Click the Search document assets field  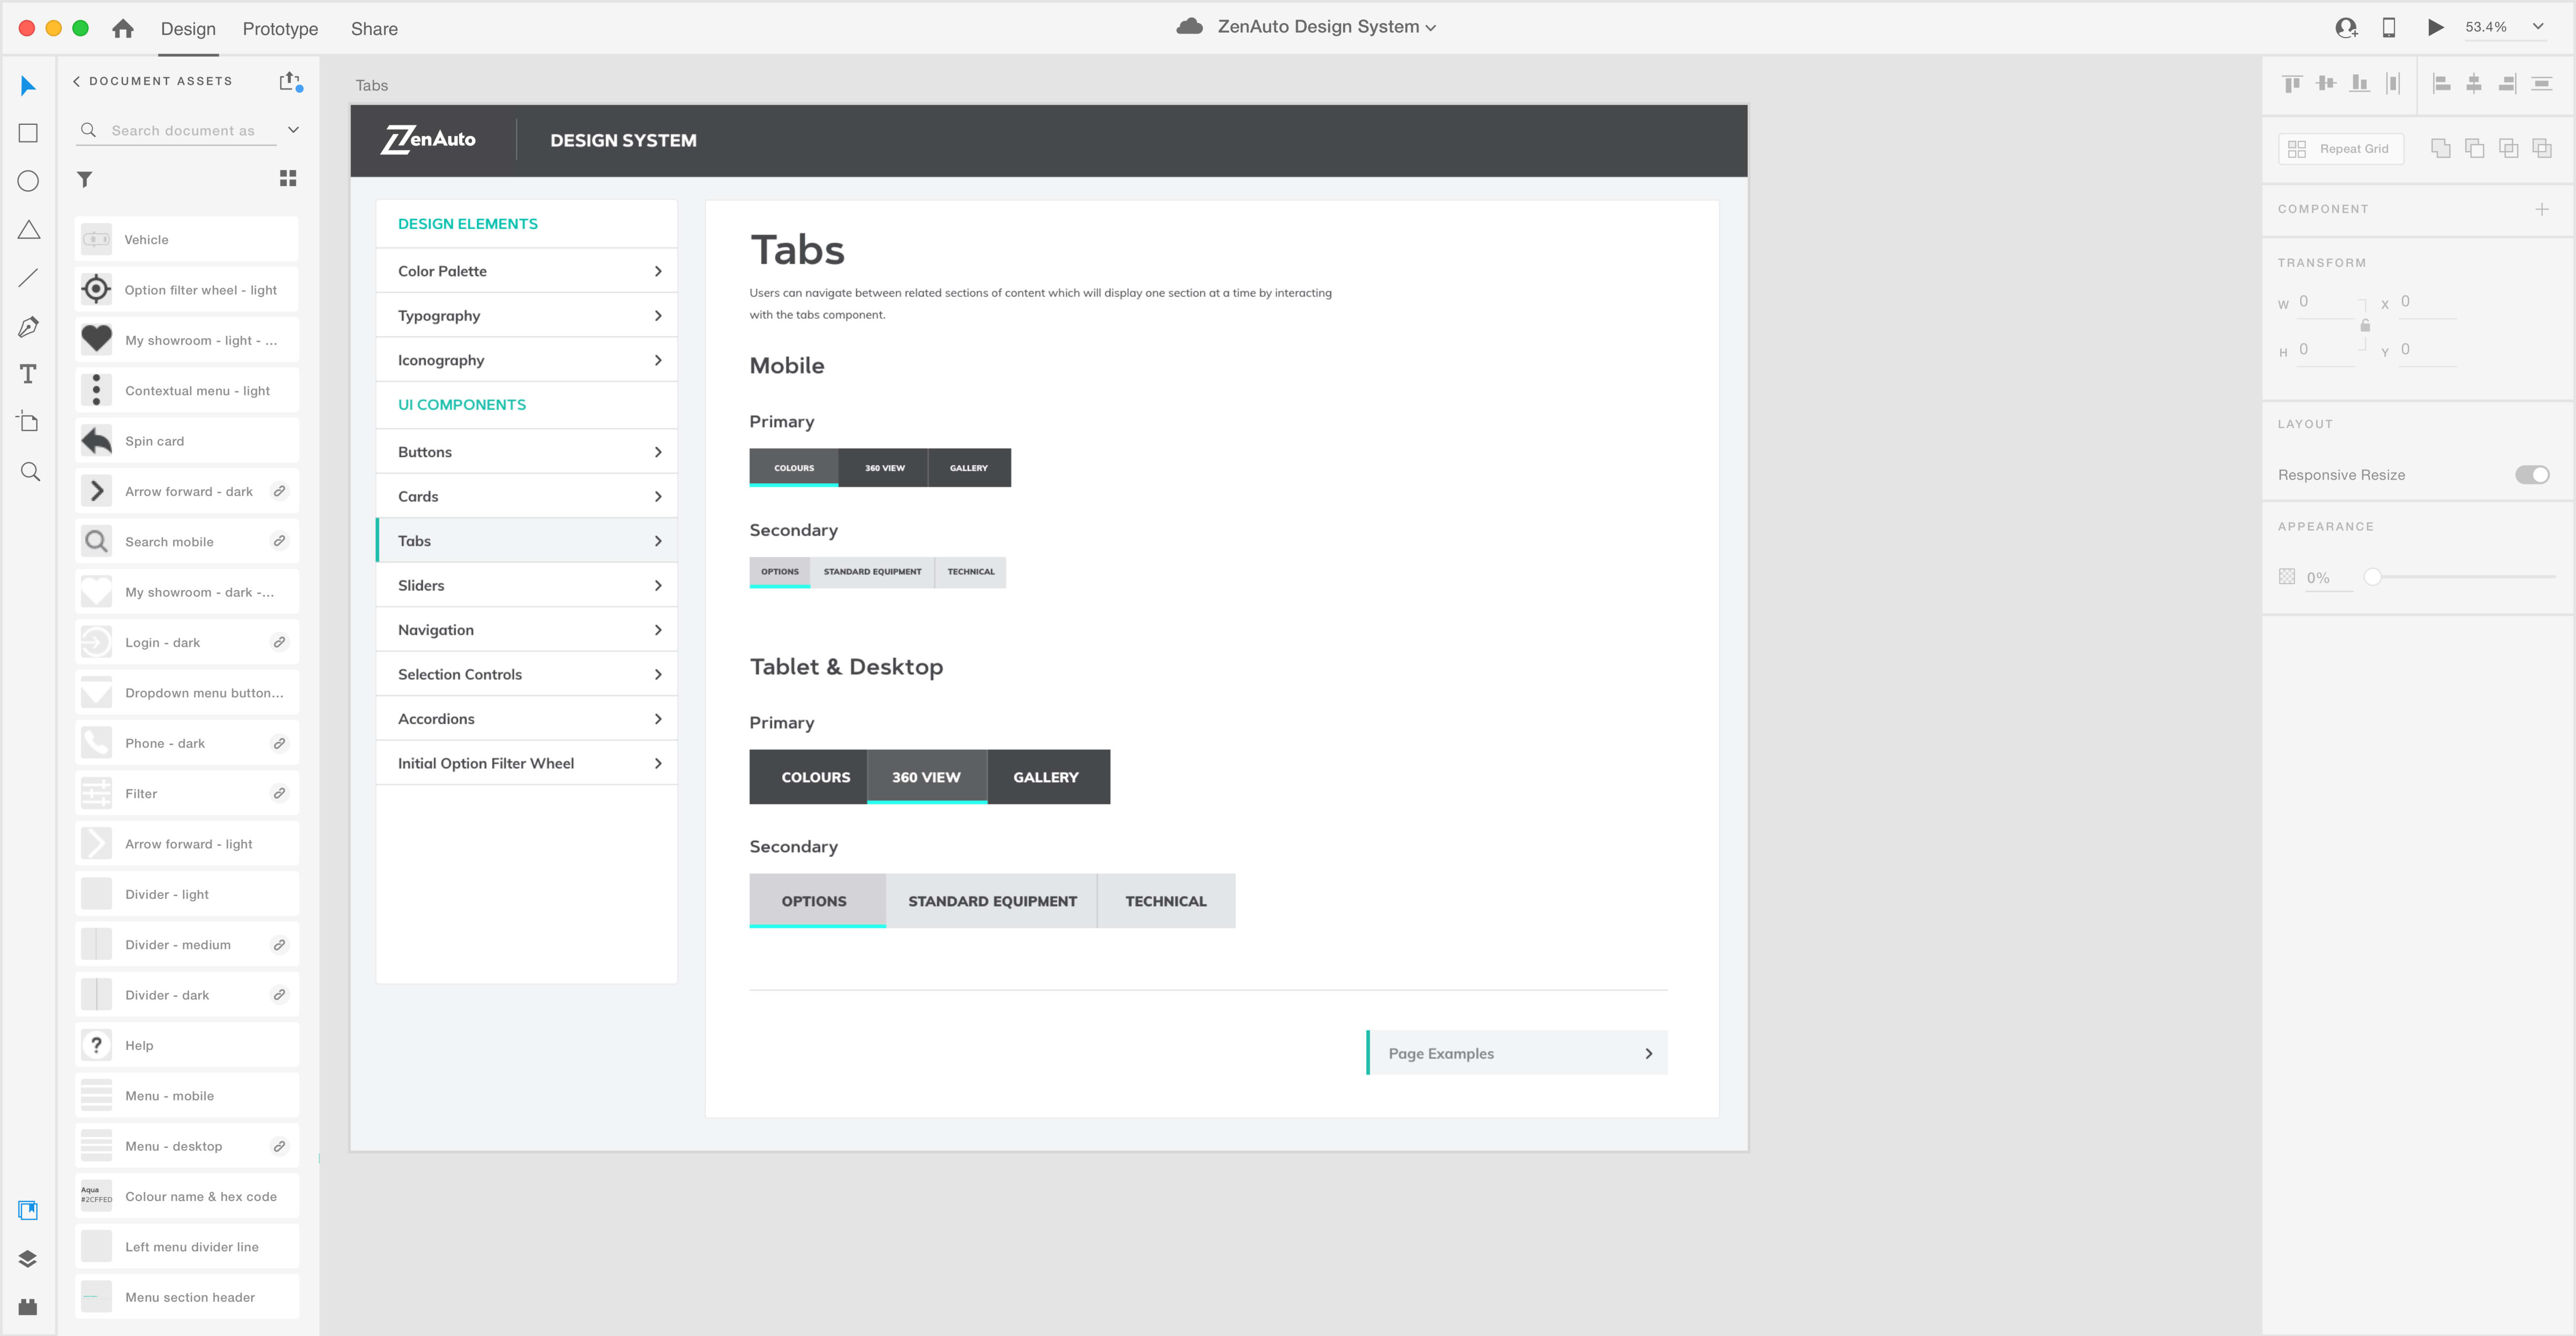point(183,130)
